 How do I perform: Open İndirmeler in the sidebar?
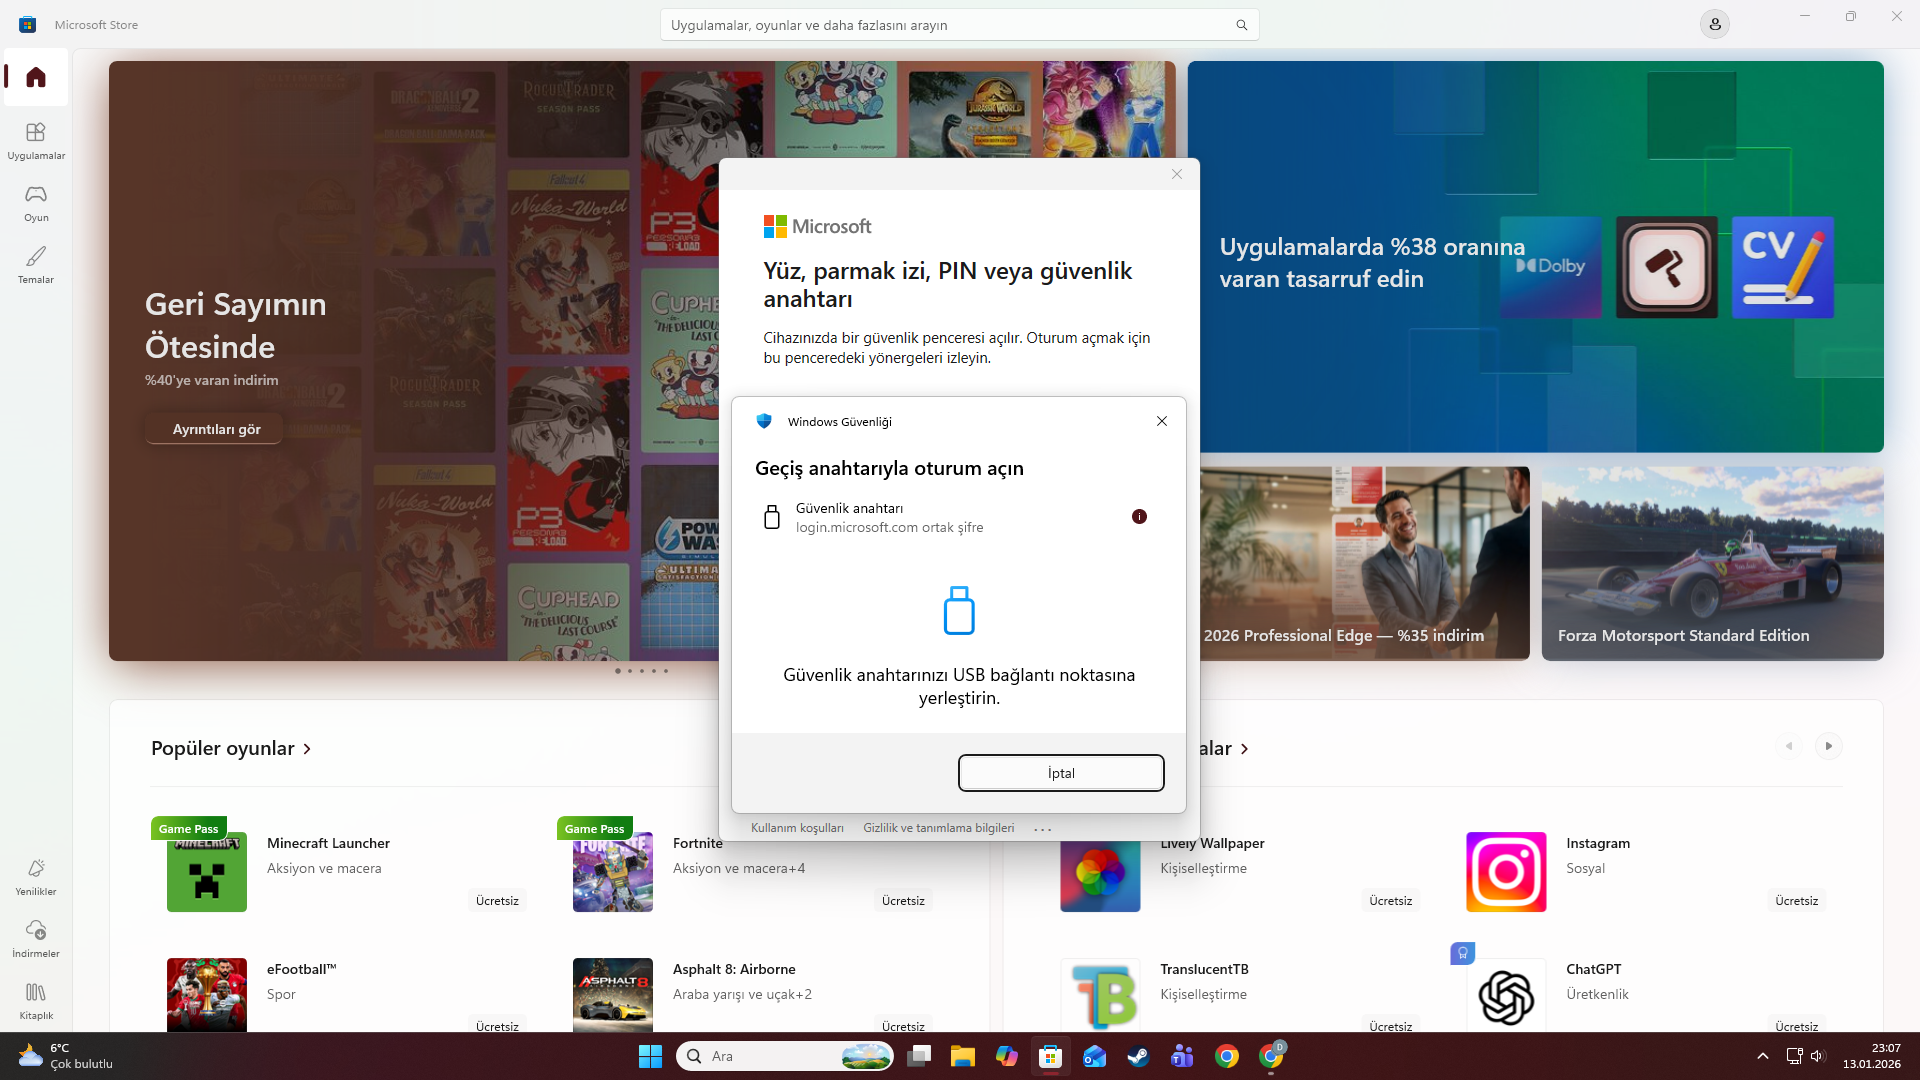[x=36, y=938]
